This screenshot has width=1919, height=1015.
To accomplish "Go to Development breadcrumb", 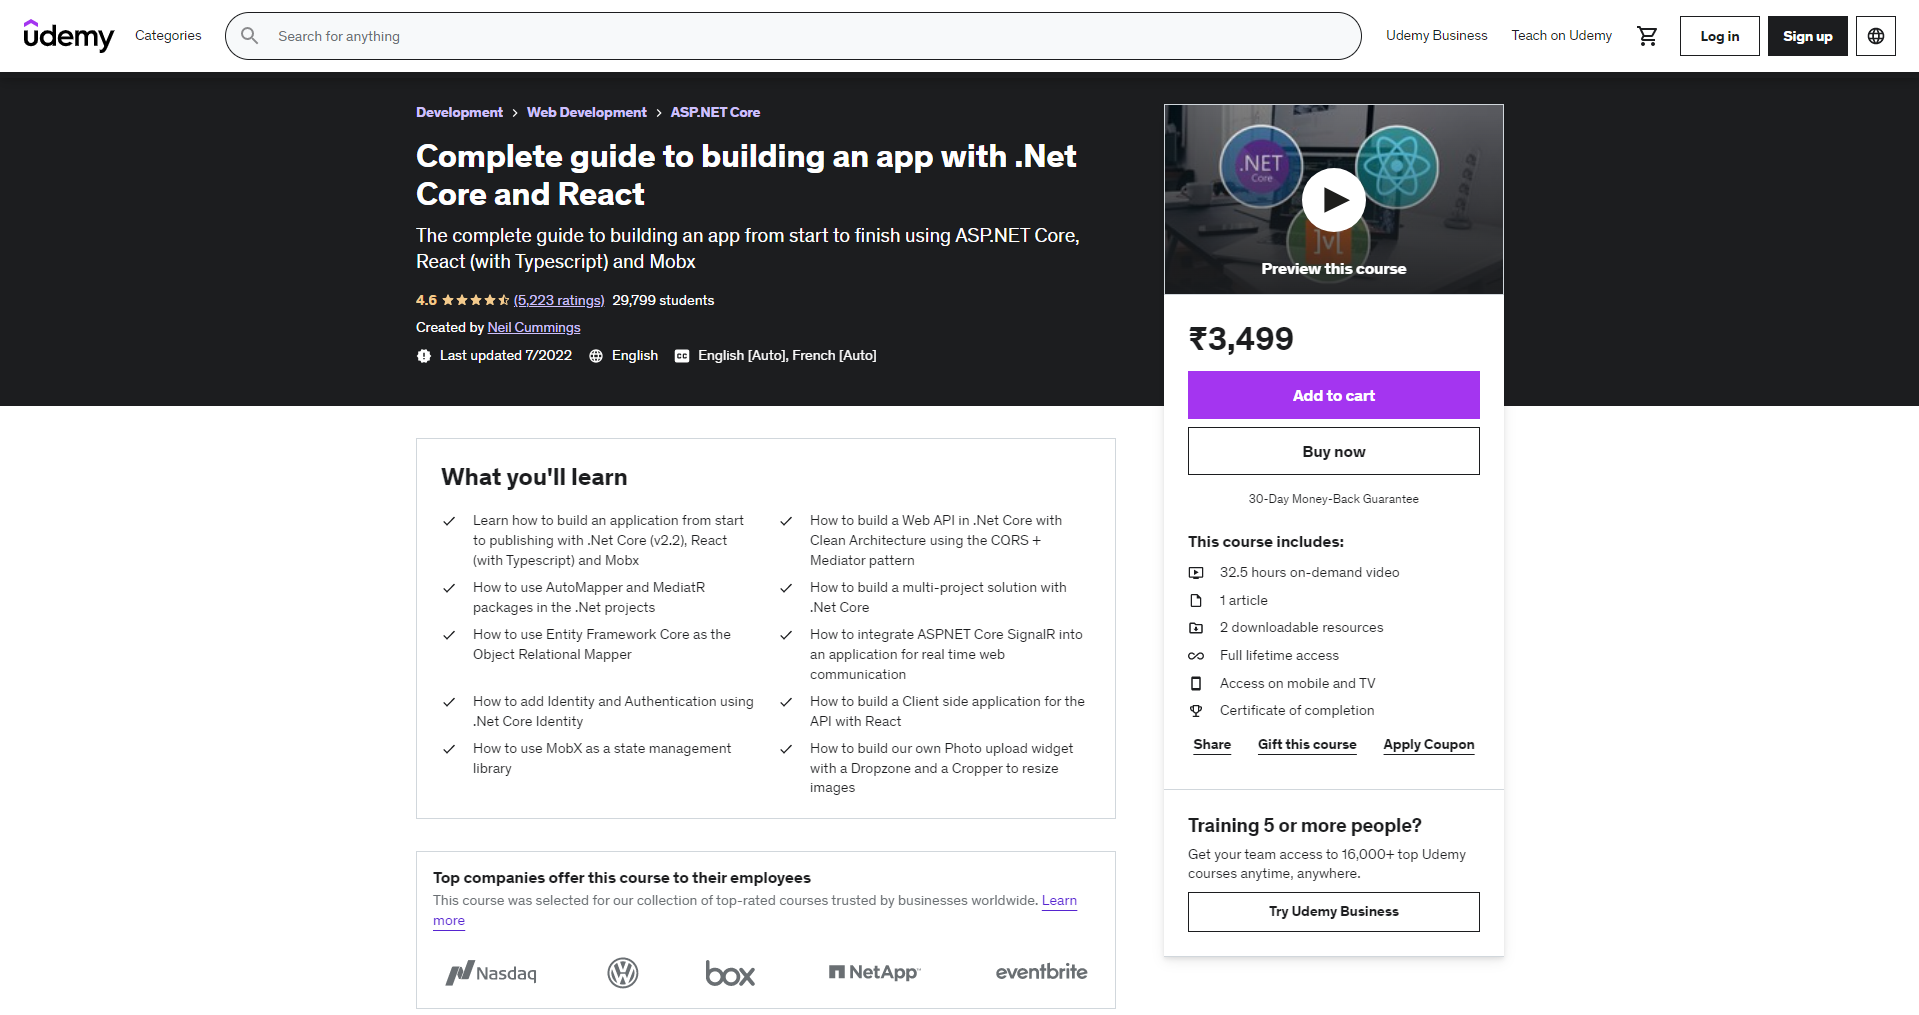I will pyautogui.click(x=459, y=113).
